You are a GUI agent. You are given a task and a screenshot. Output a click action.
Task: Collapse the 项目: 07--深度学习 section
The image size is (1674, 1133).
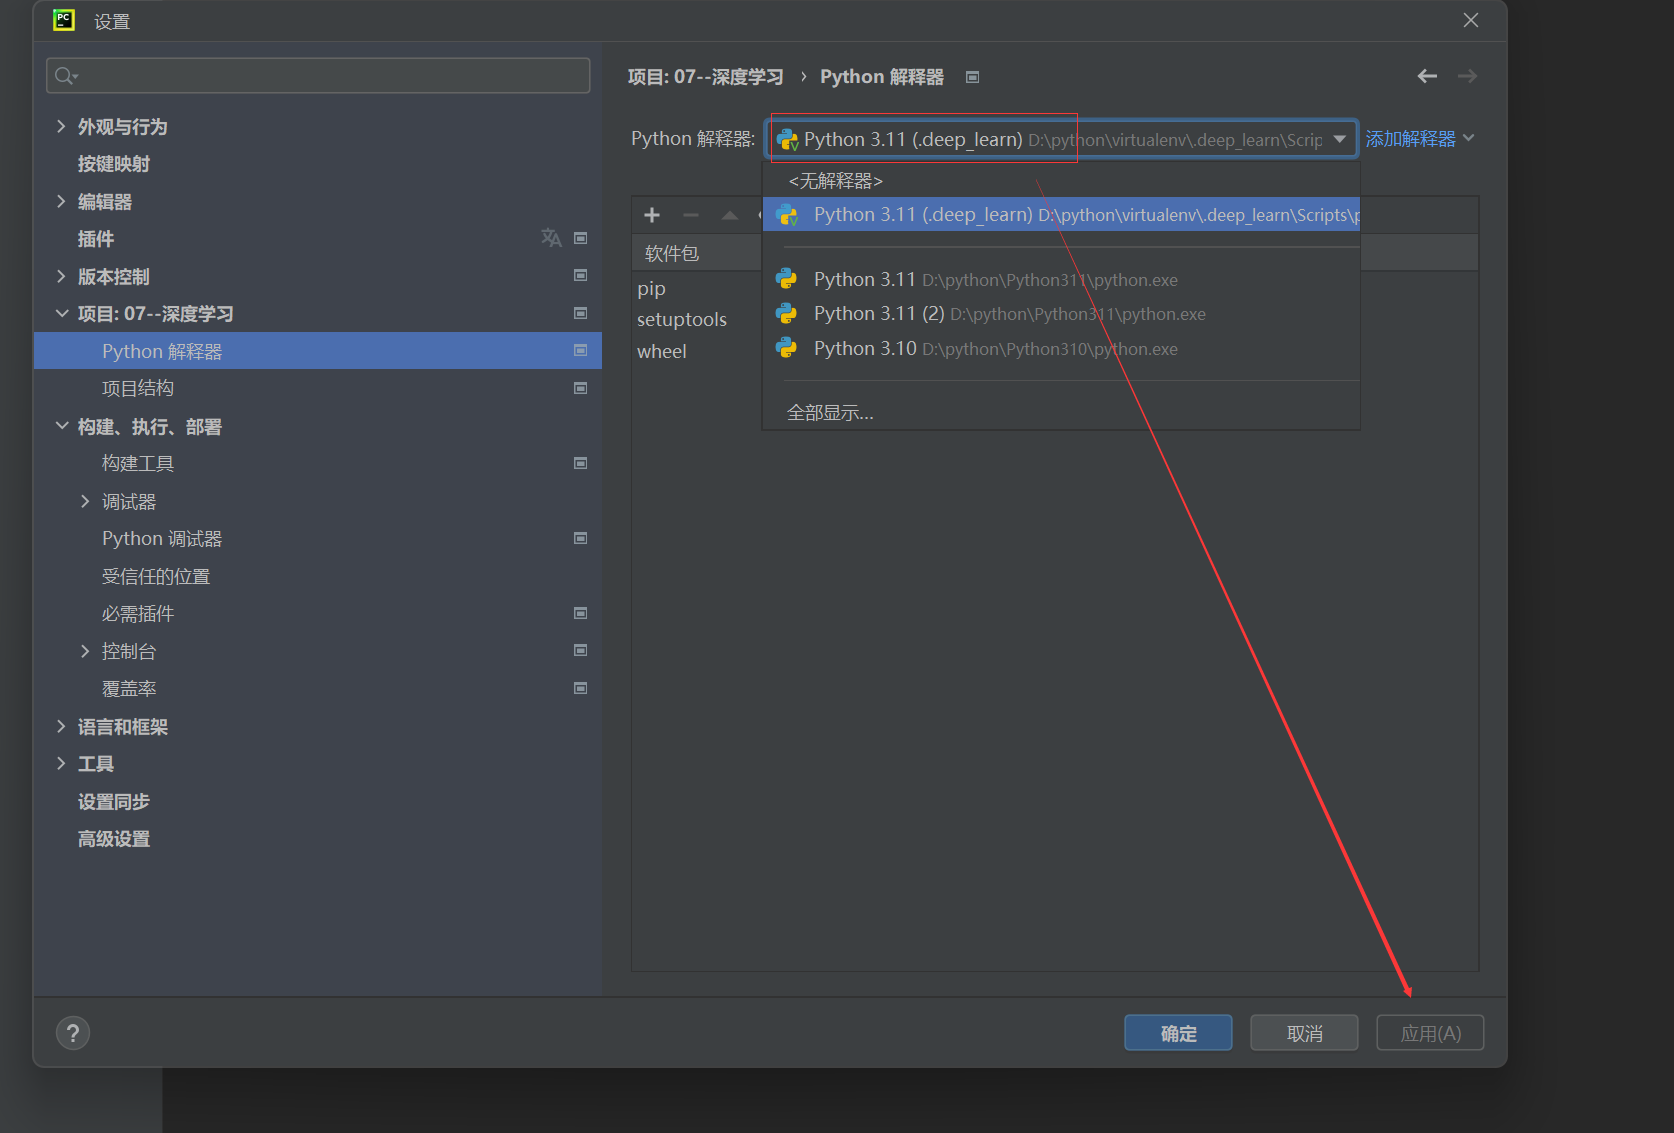pyautogui.click(x=61, y=313)
